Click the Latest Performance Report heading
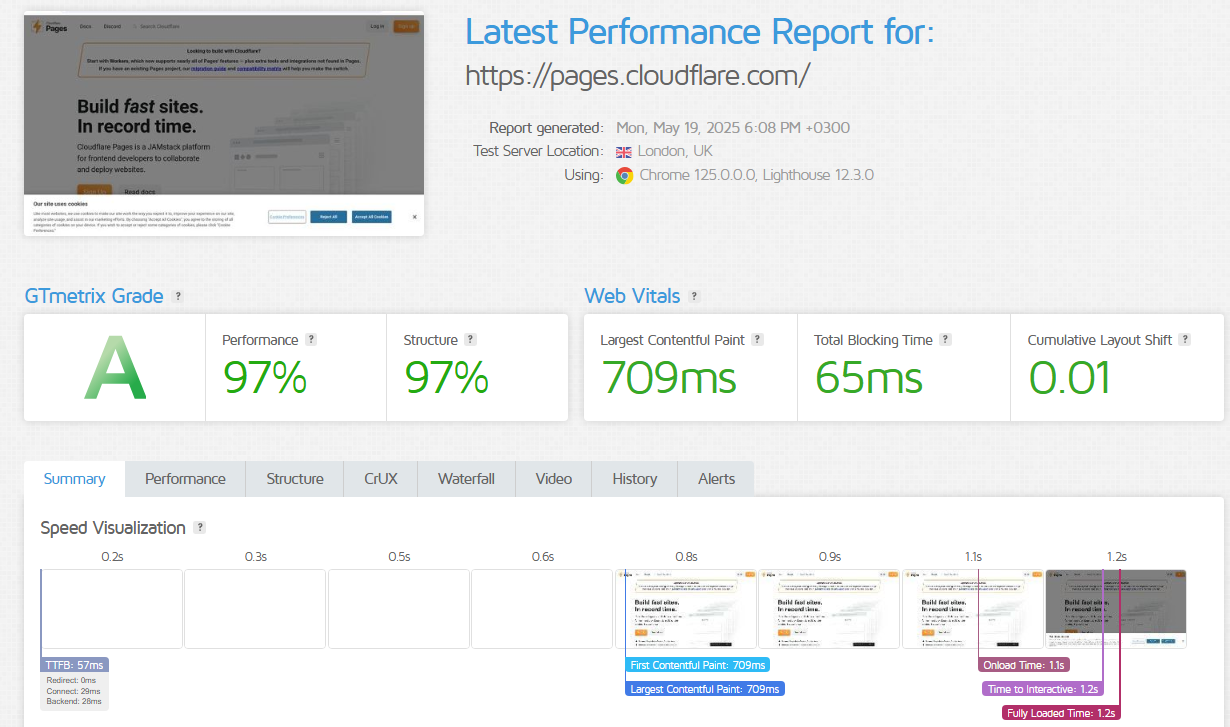 point(699,32)
